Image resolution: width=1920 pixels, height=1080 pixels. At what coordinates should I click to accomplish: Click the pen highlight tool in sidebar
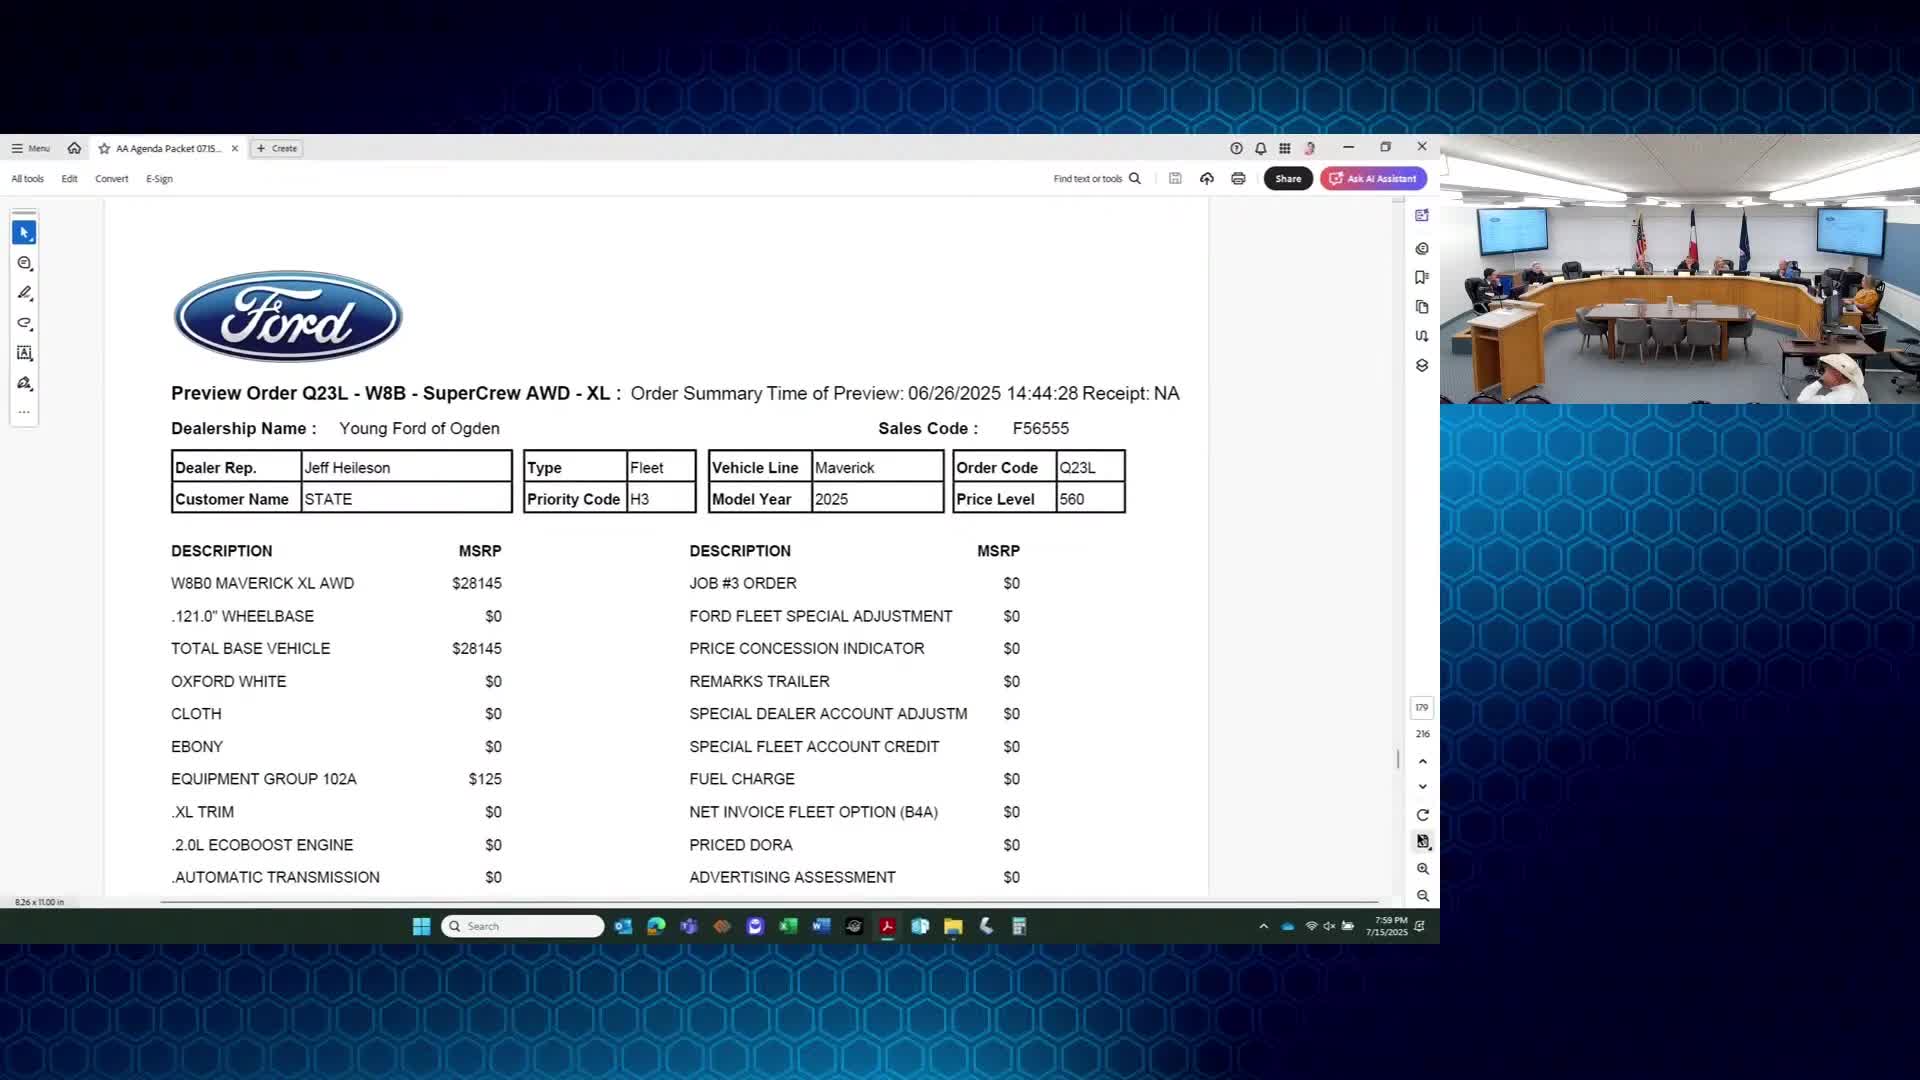pos(24,293)
